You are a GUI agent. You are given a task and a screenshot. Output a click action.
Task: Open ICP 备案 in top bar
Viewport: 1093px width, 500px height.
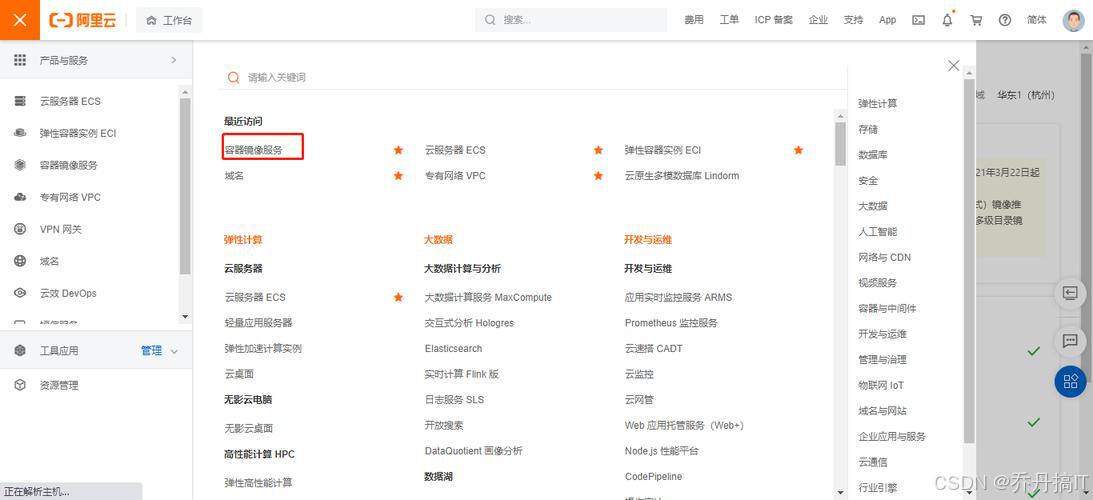tap(774, 20)
